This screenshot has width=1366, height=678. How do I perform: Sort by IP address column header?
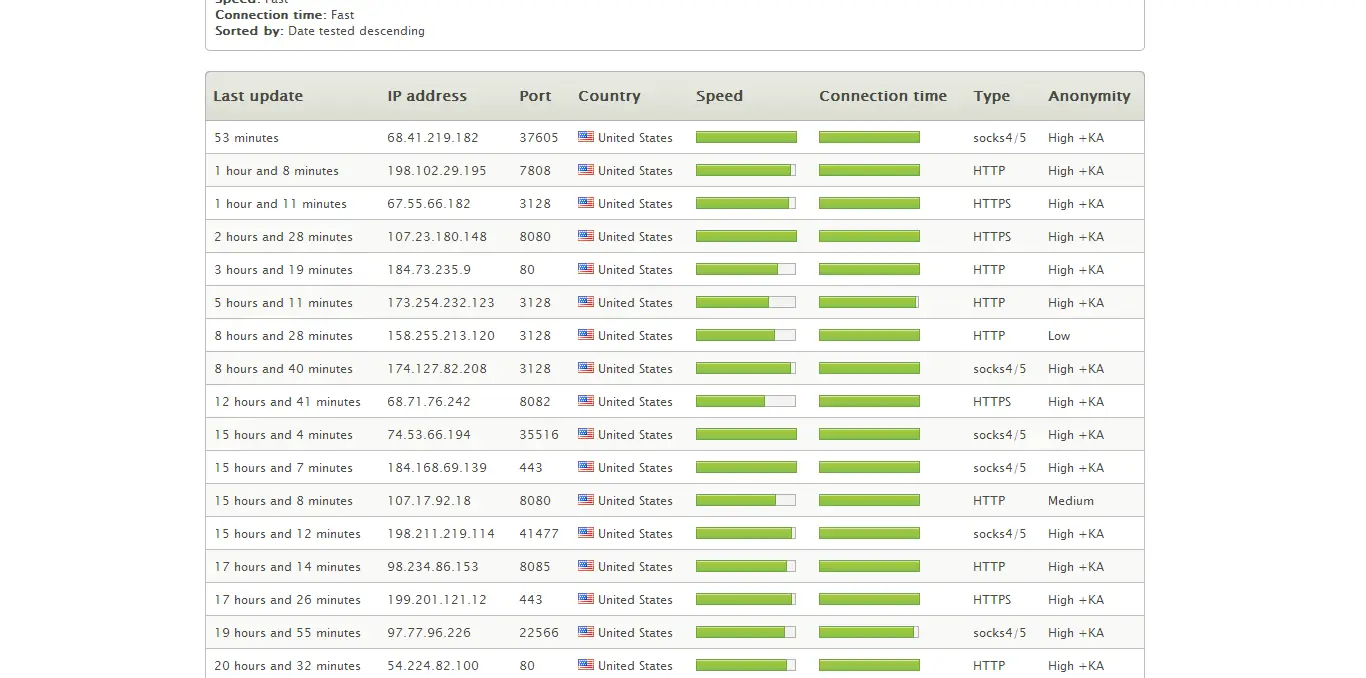pos(427,96)
